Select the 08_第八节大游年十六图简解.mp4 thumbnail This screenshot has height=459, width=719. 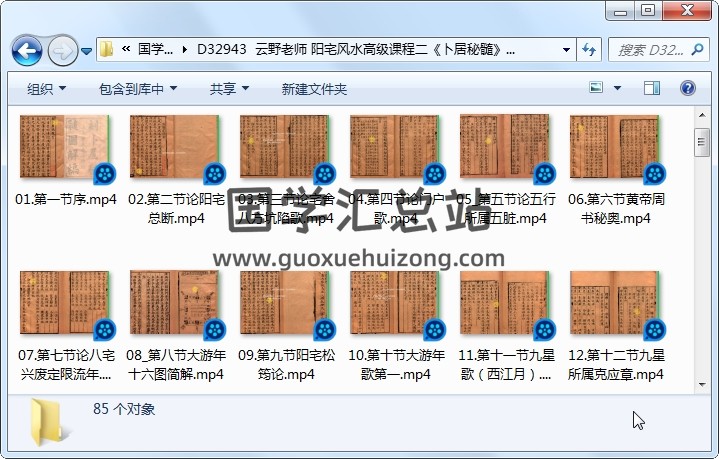tap(175, 303)
